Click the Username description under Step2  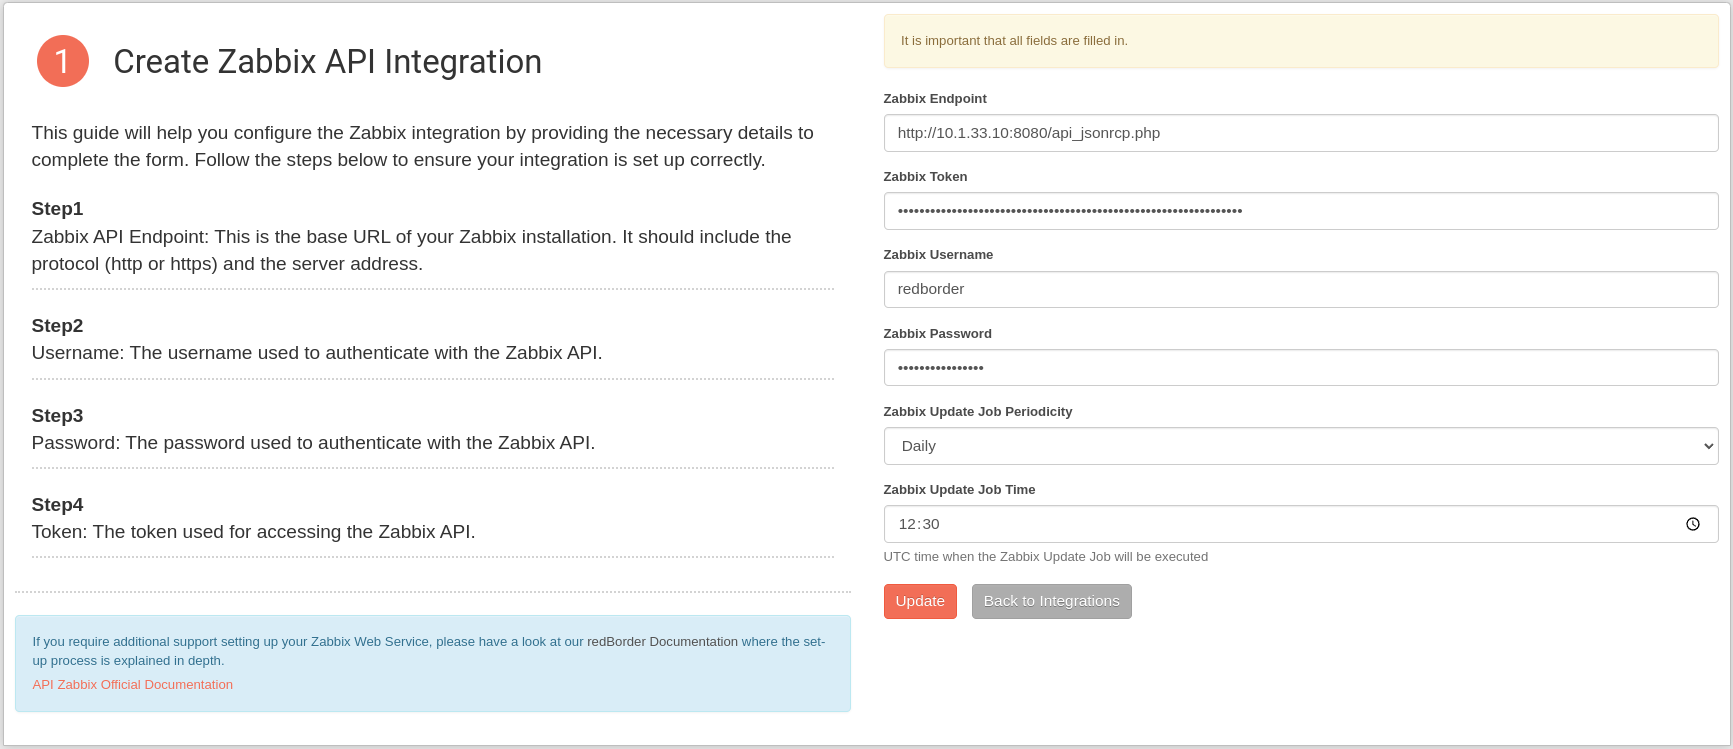317,353
